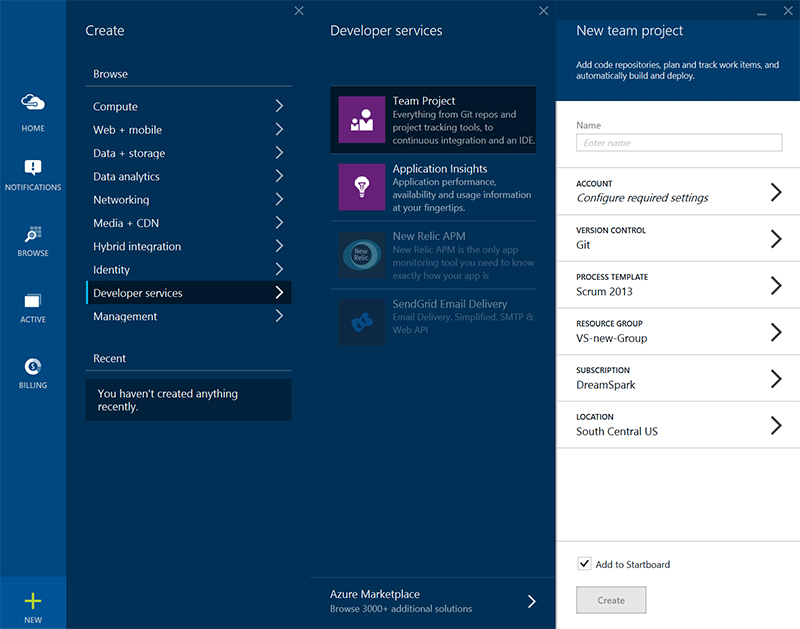
Task: Configure the Account required settings
Action: tap(678, 191)
